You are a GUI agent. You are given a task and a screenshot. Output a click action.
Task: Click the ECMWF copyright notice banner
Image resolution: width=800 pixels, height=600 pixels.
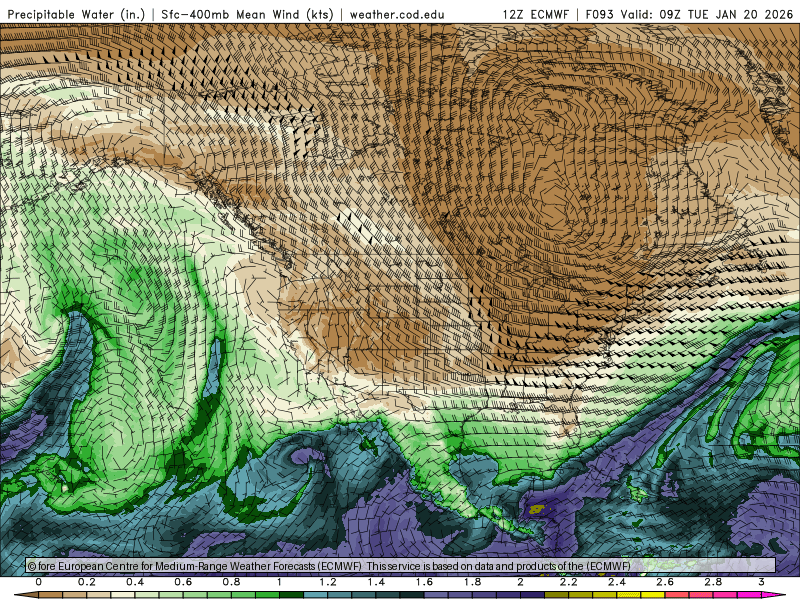pyautogui.click(x=401, y=566)
